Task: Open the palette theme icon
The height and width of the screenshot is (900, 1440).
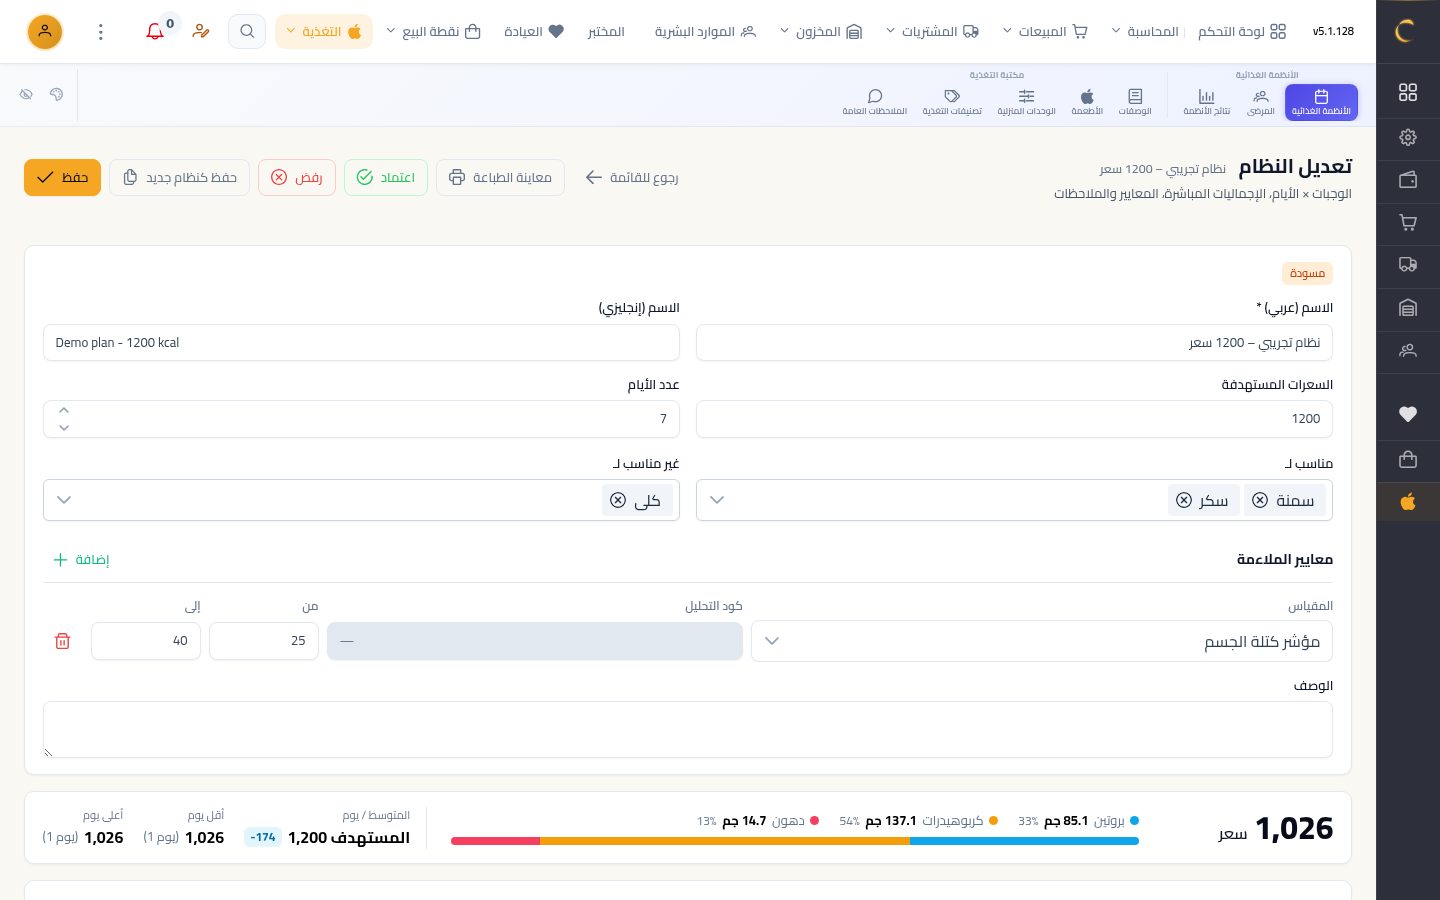Action: tap(56, 94)
